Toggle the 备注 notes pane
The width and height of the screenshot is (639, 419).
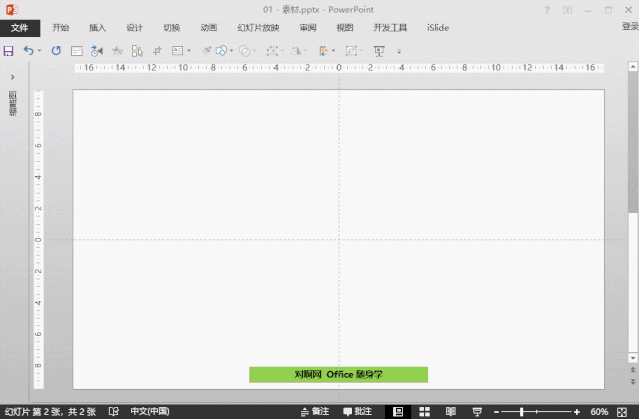[x=315, y=411]
